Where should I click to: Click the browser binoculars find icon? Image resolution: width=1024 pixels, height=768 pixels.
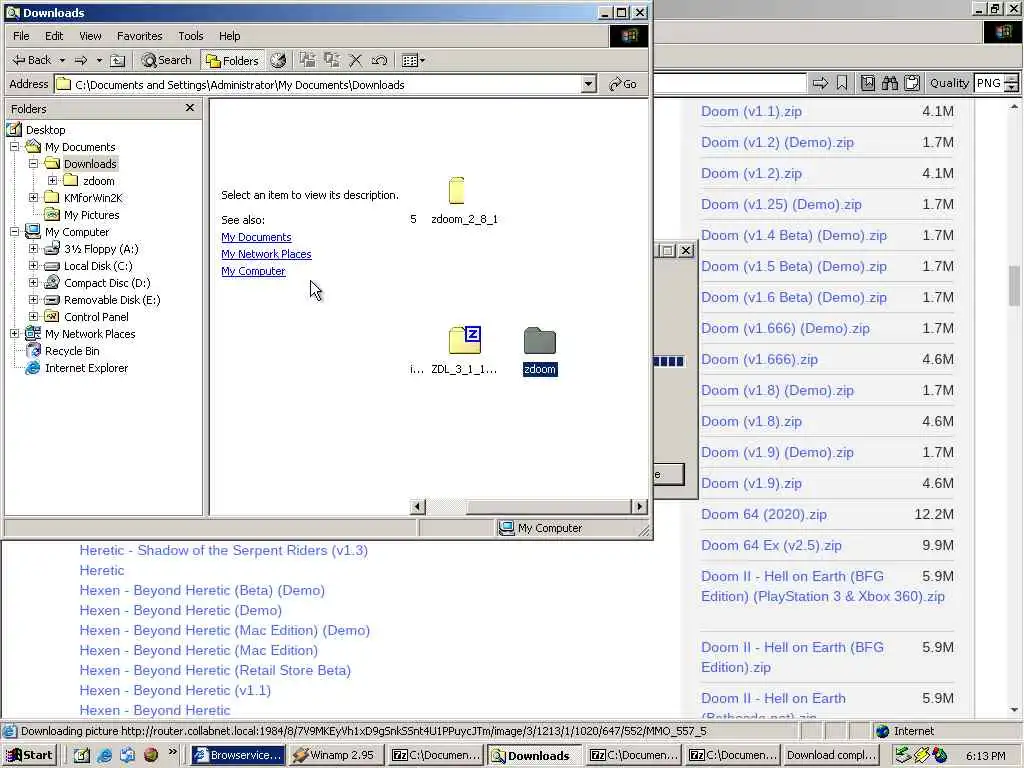(x=889, y=83)
